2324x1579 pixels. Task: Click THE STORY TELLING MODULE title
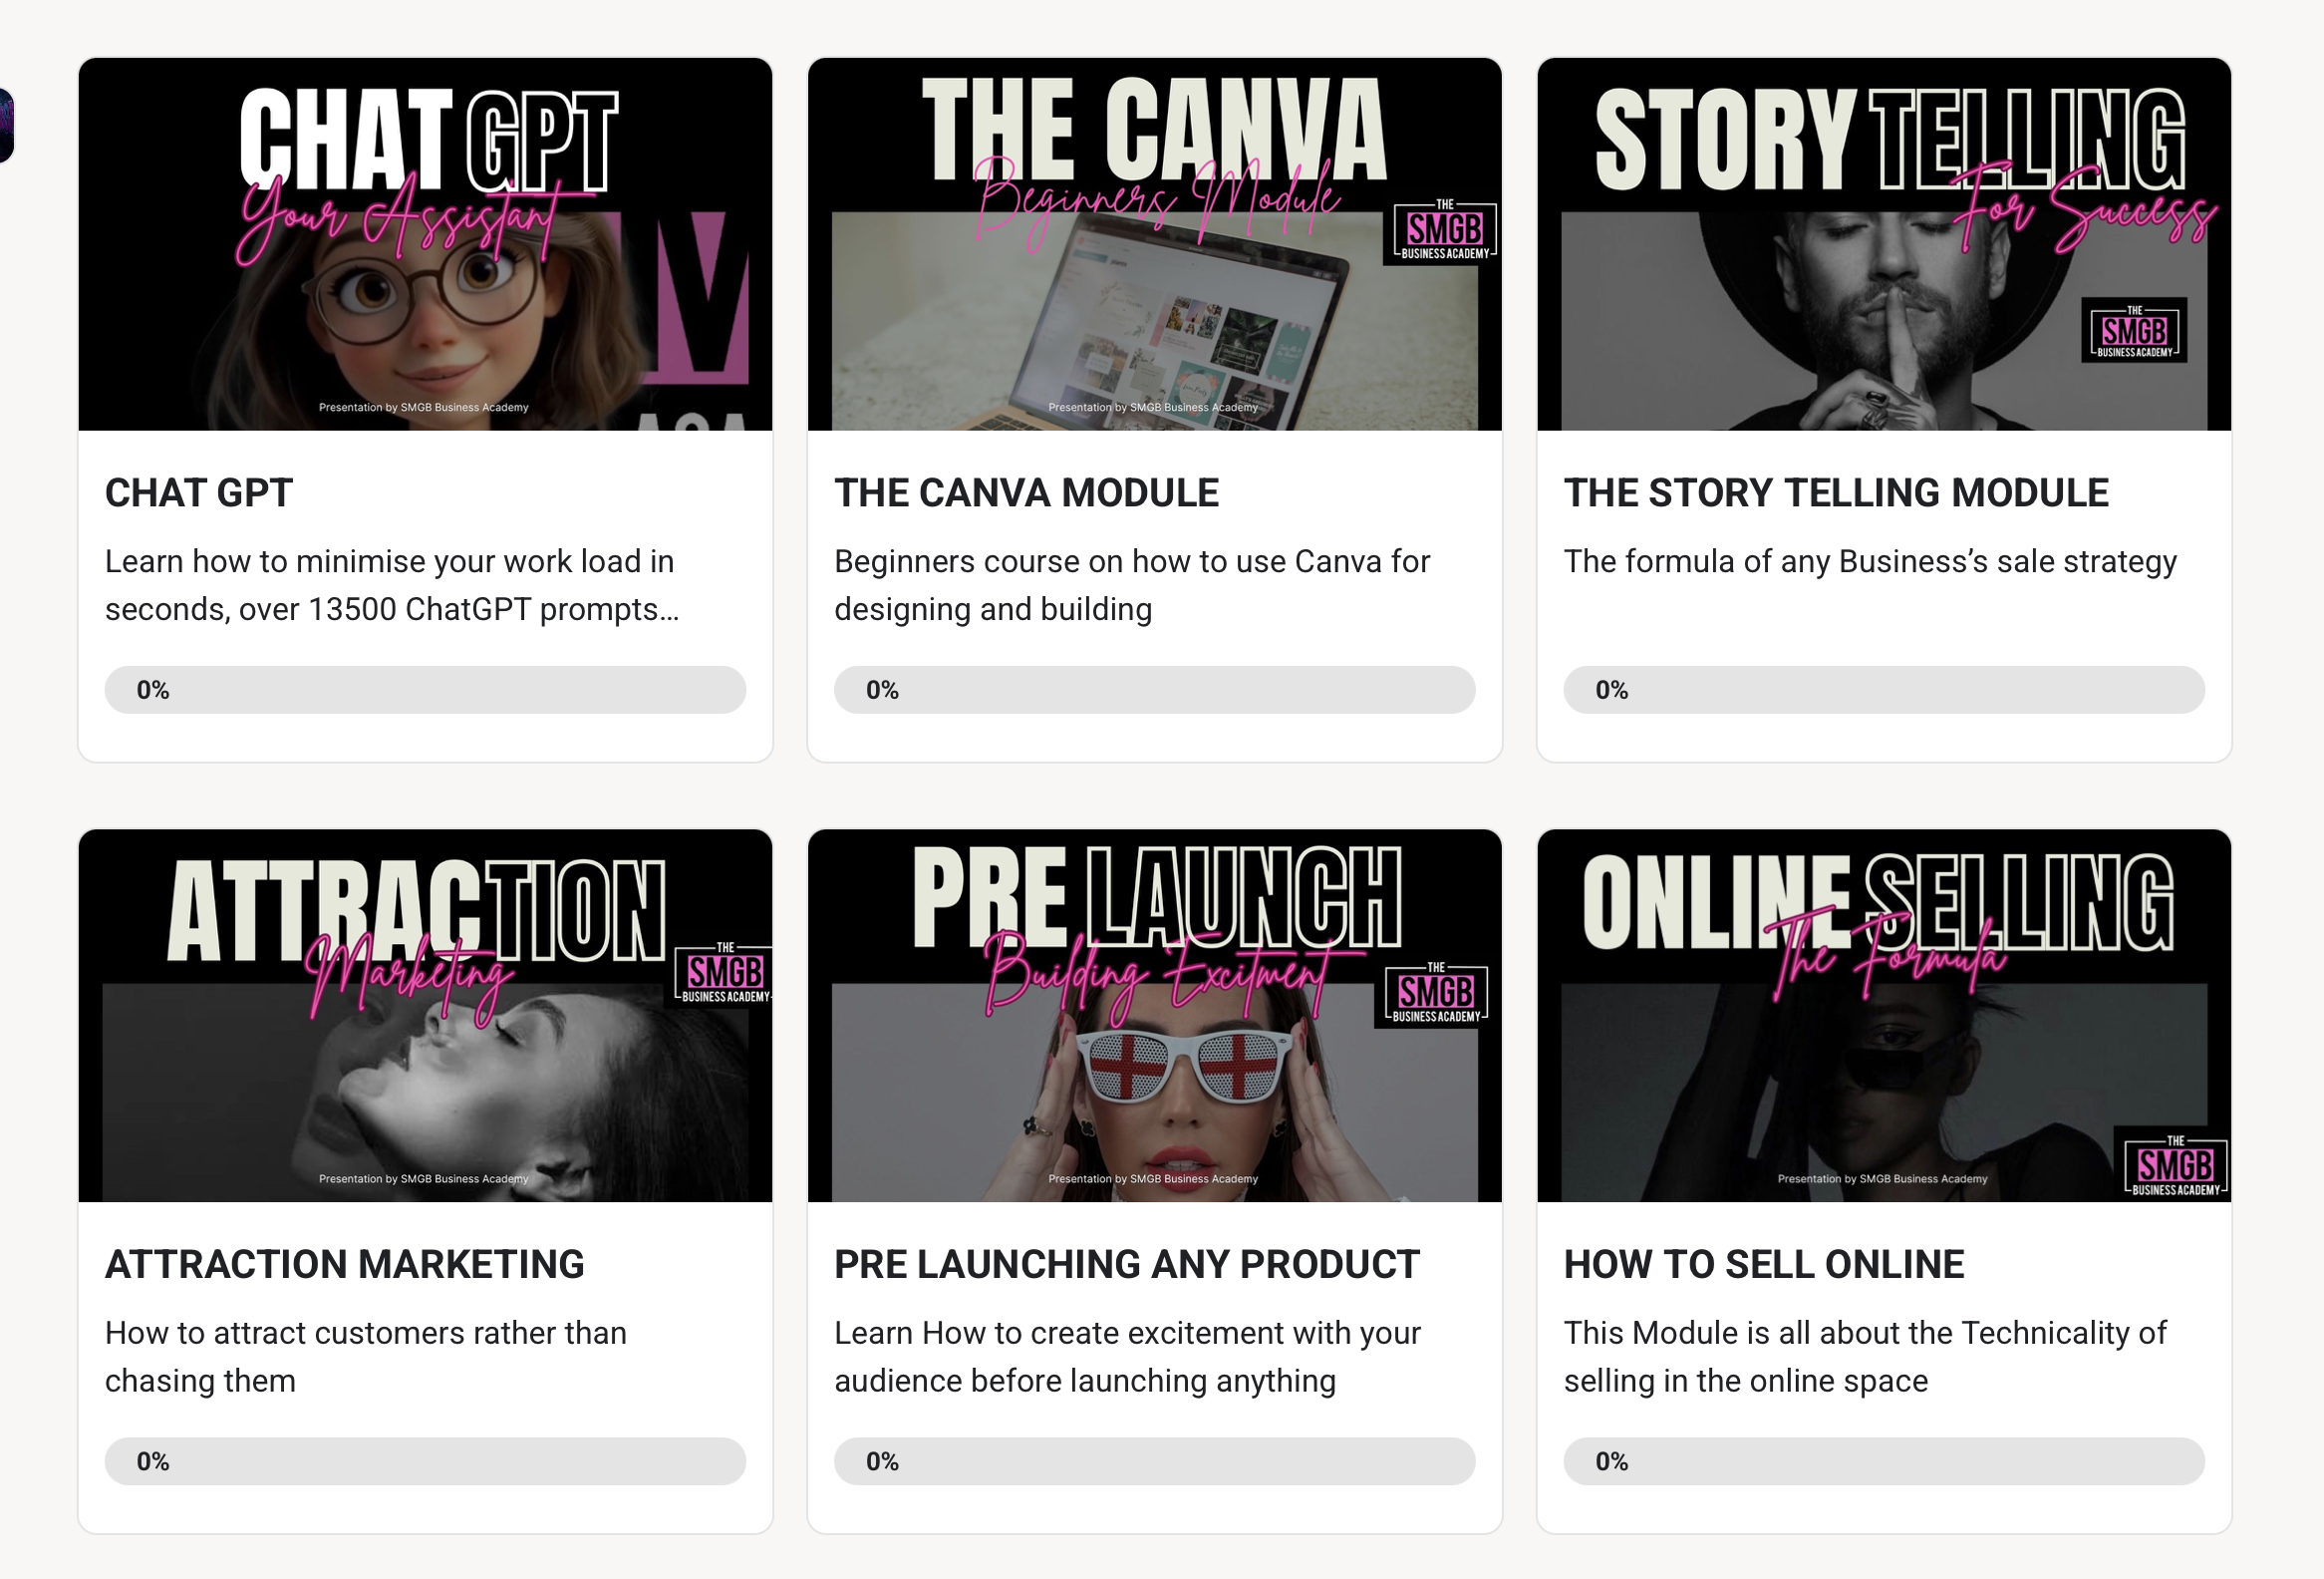click(x=1836, y=493)
